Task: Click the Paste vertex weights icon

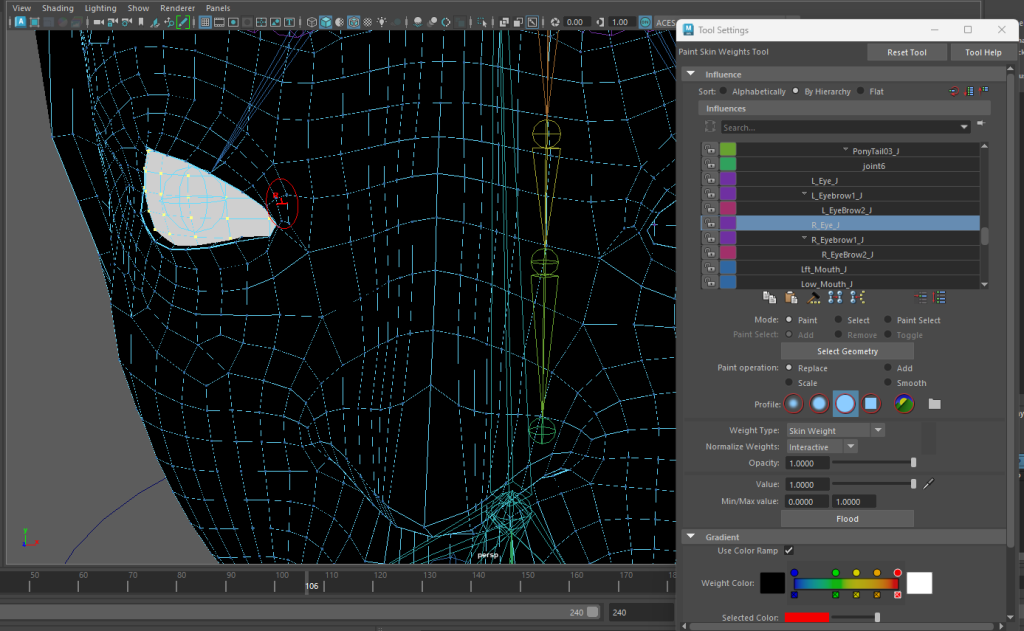Action: [791, 297]
